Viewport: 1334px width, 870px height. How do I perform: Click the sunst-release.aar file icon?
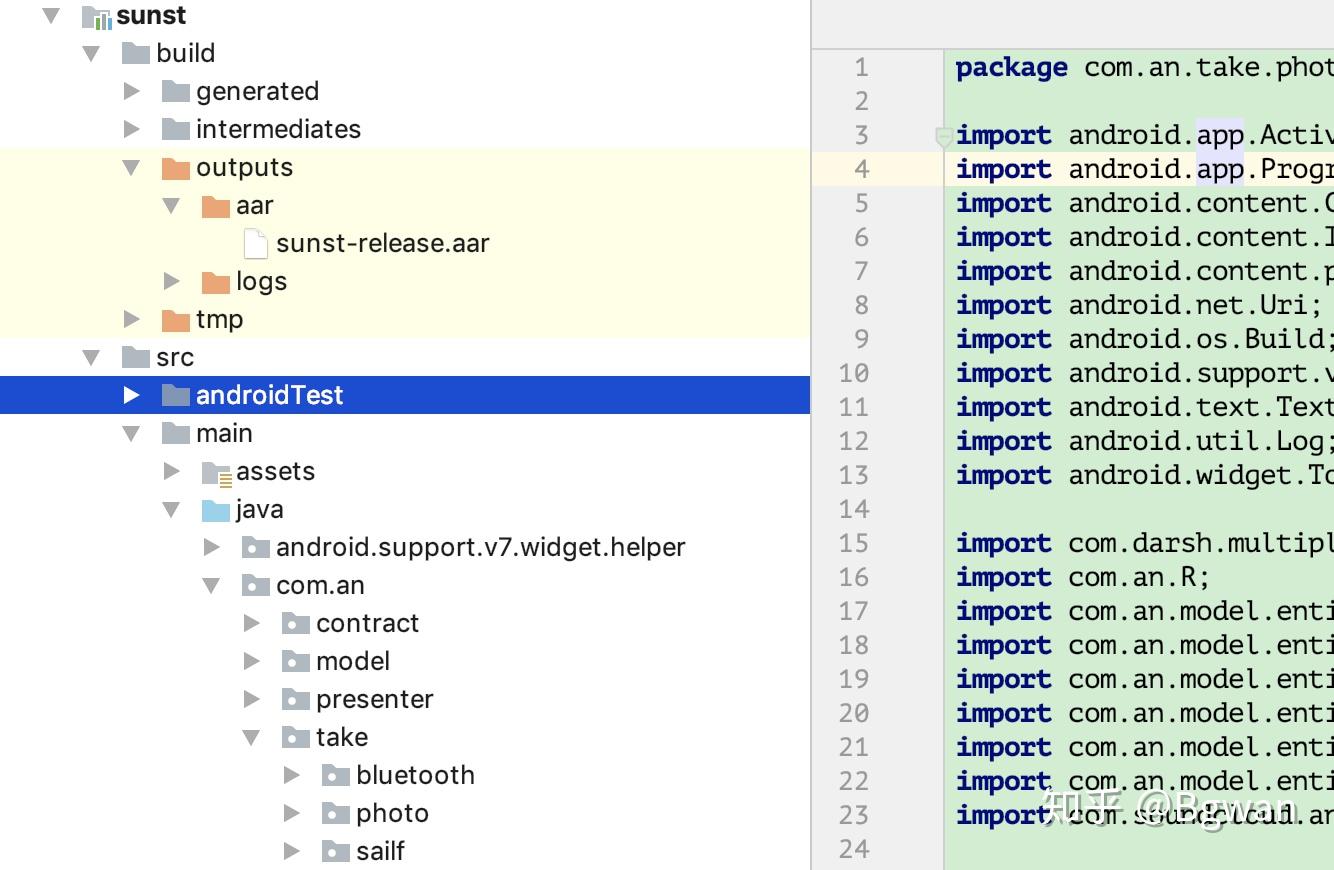pos(256,244)
